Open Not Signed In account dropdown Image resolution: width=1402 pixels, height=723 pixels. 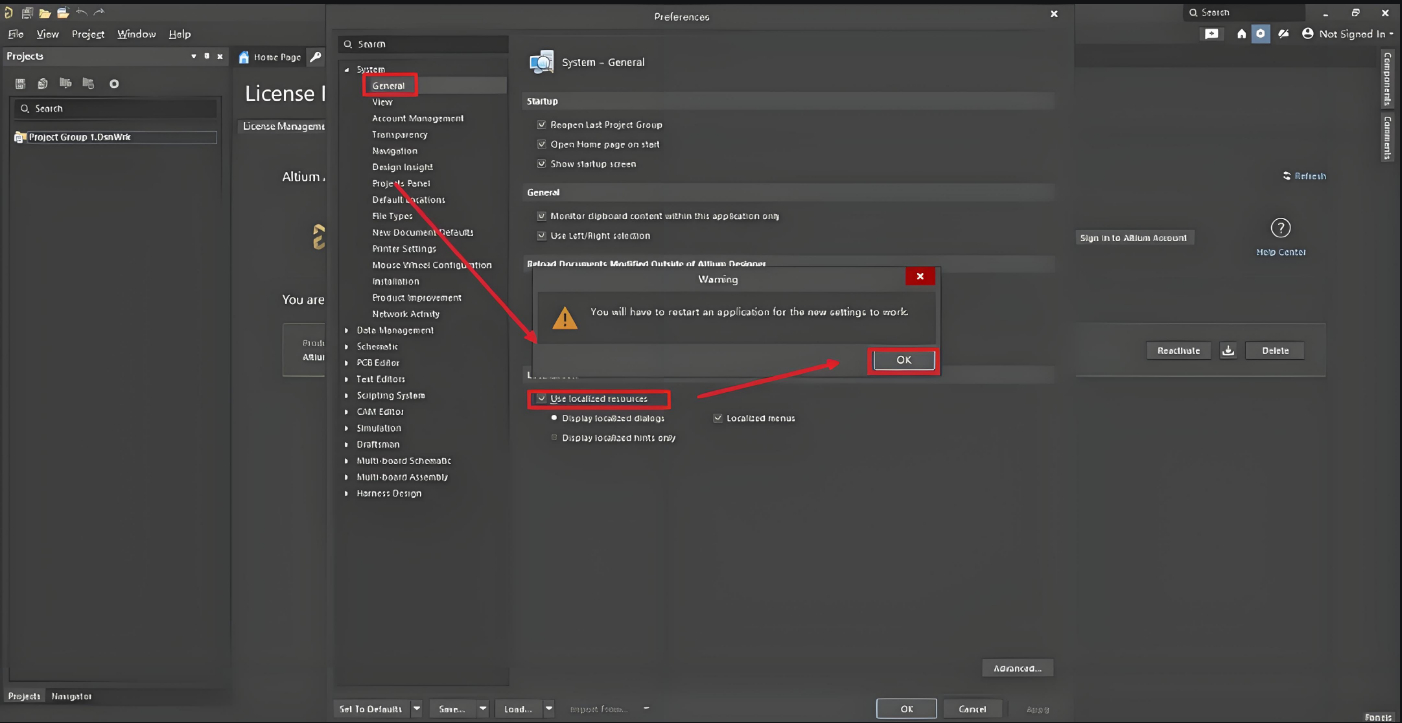click(x=1356, y=33)
